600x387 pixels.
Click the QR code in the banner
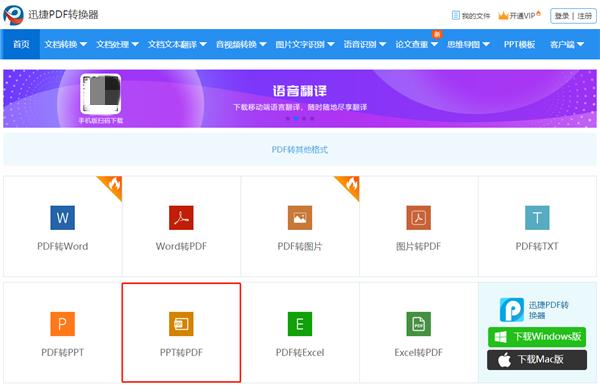[101, 94]
